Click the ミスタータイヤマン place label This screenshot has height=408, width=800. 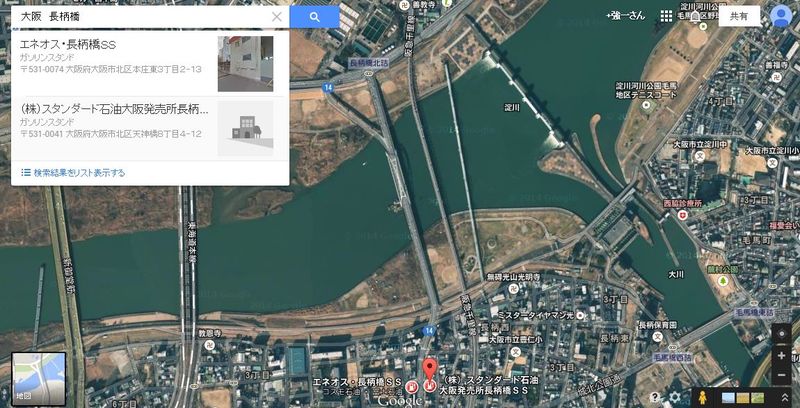tap(536, 315)
